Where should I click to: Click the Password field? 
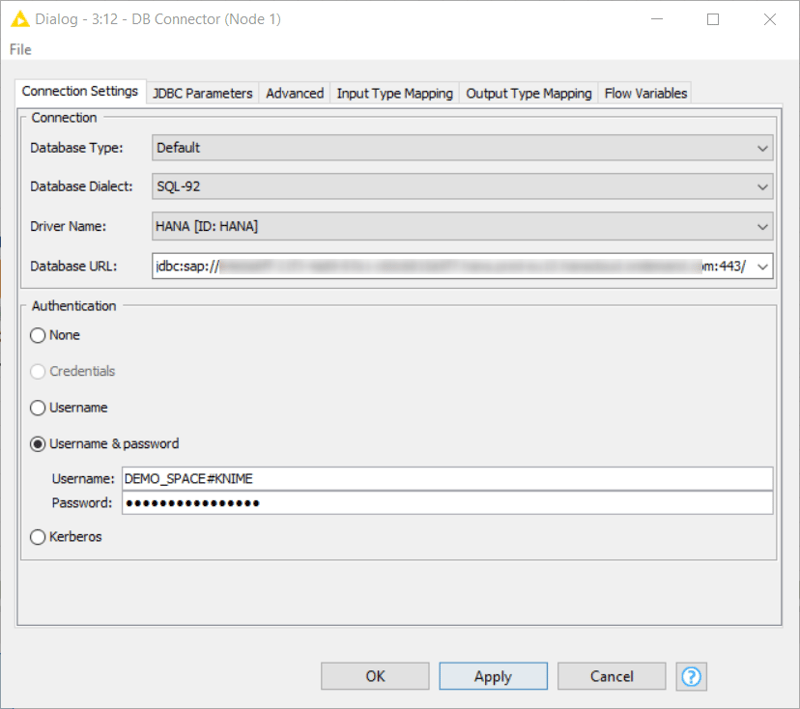tap(447, 503)
